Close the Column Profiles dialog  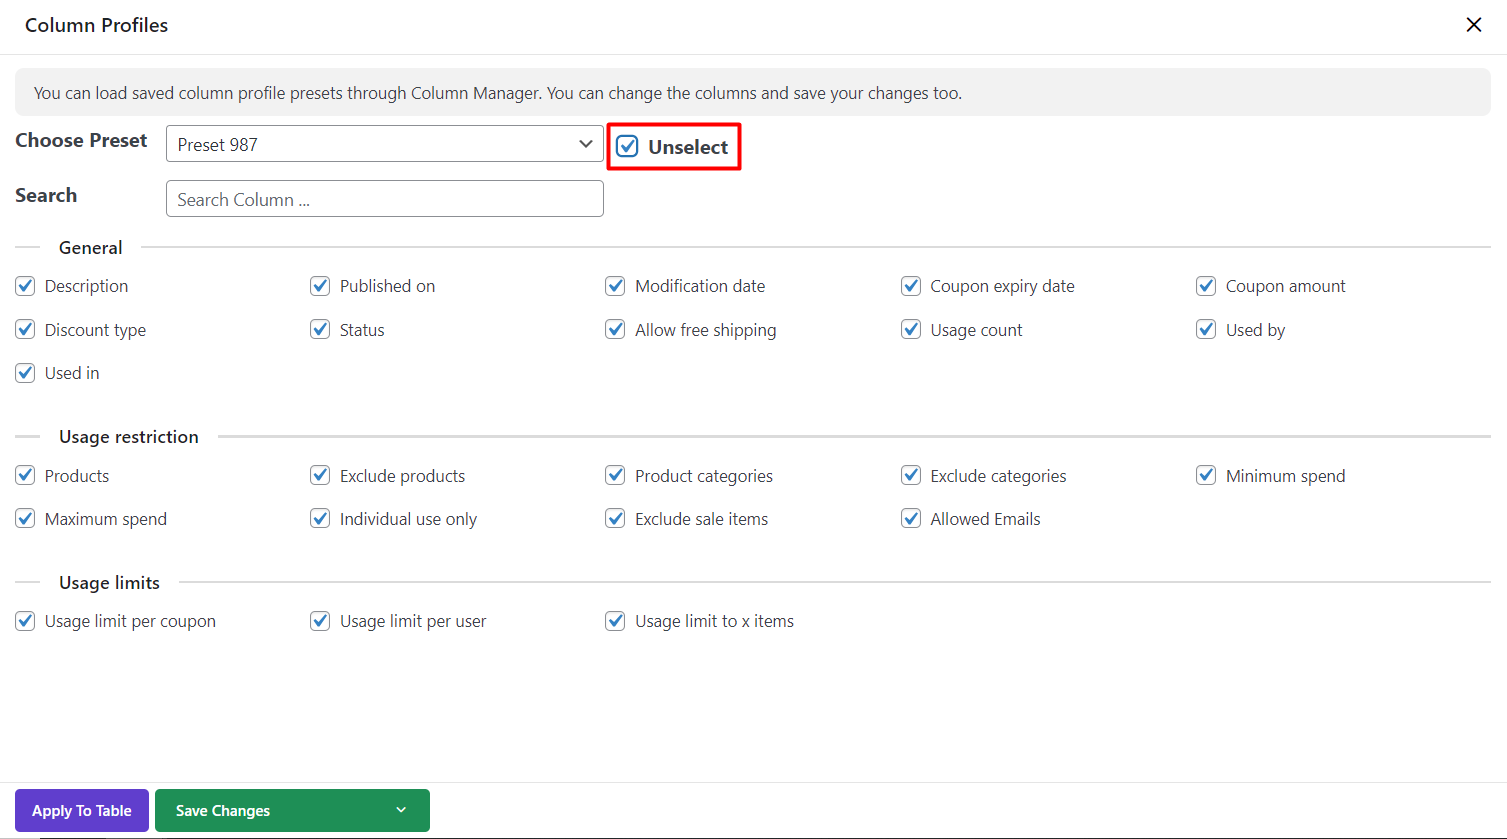[1473, 25]
